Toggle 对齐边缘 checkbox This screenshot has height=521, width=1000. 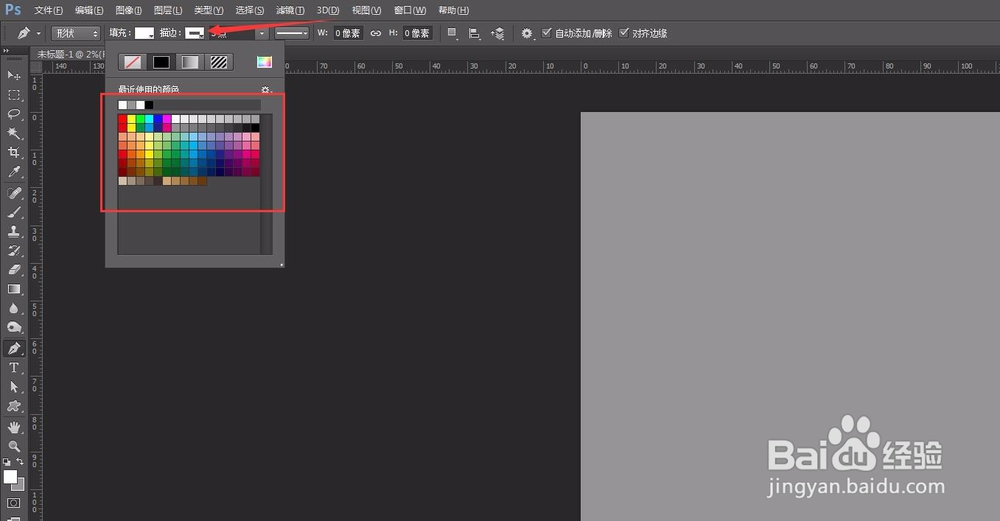(624, 33)
